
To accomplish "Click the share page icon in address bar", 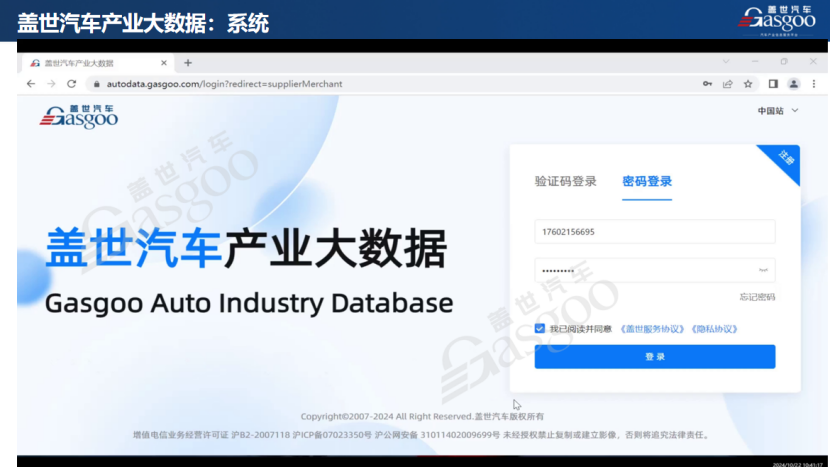I will (728, 84).
